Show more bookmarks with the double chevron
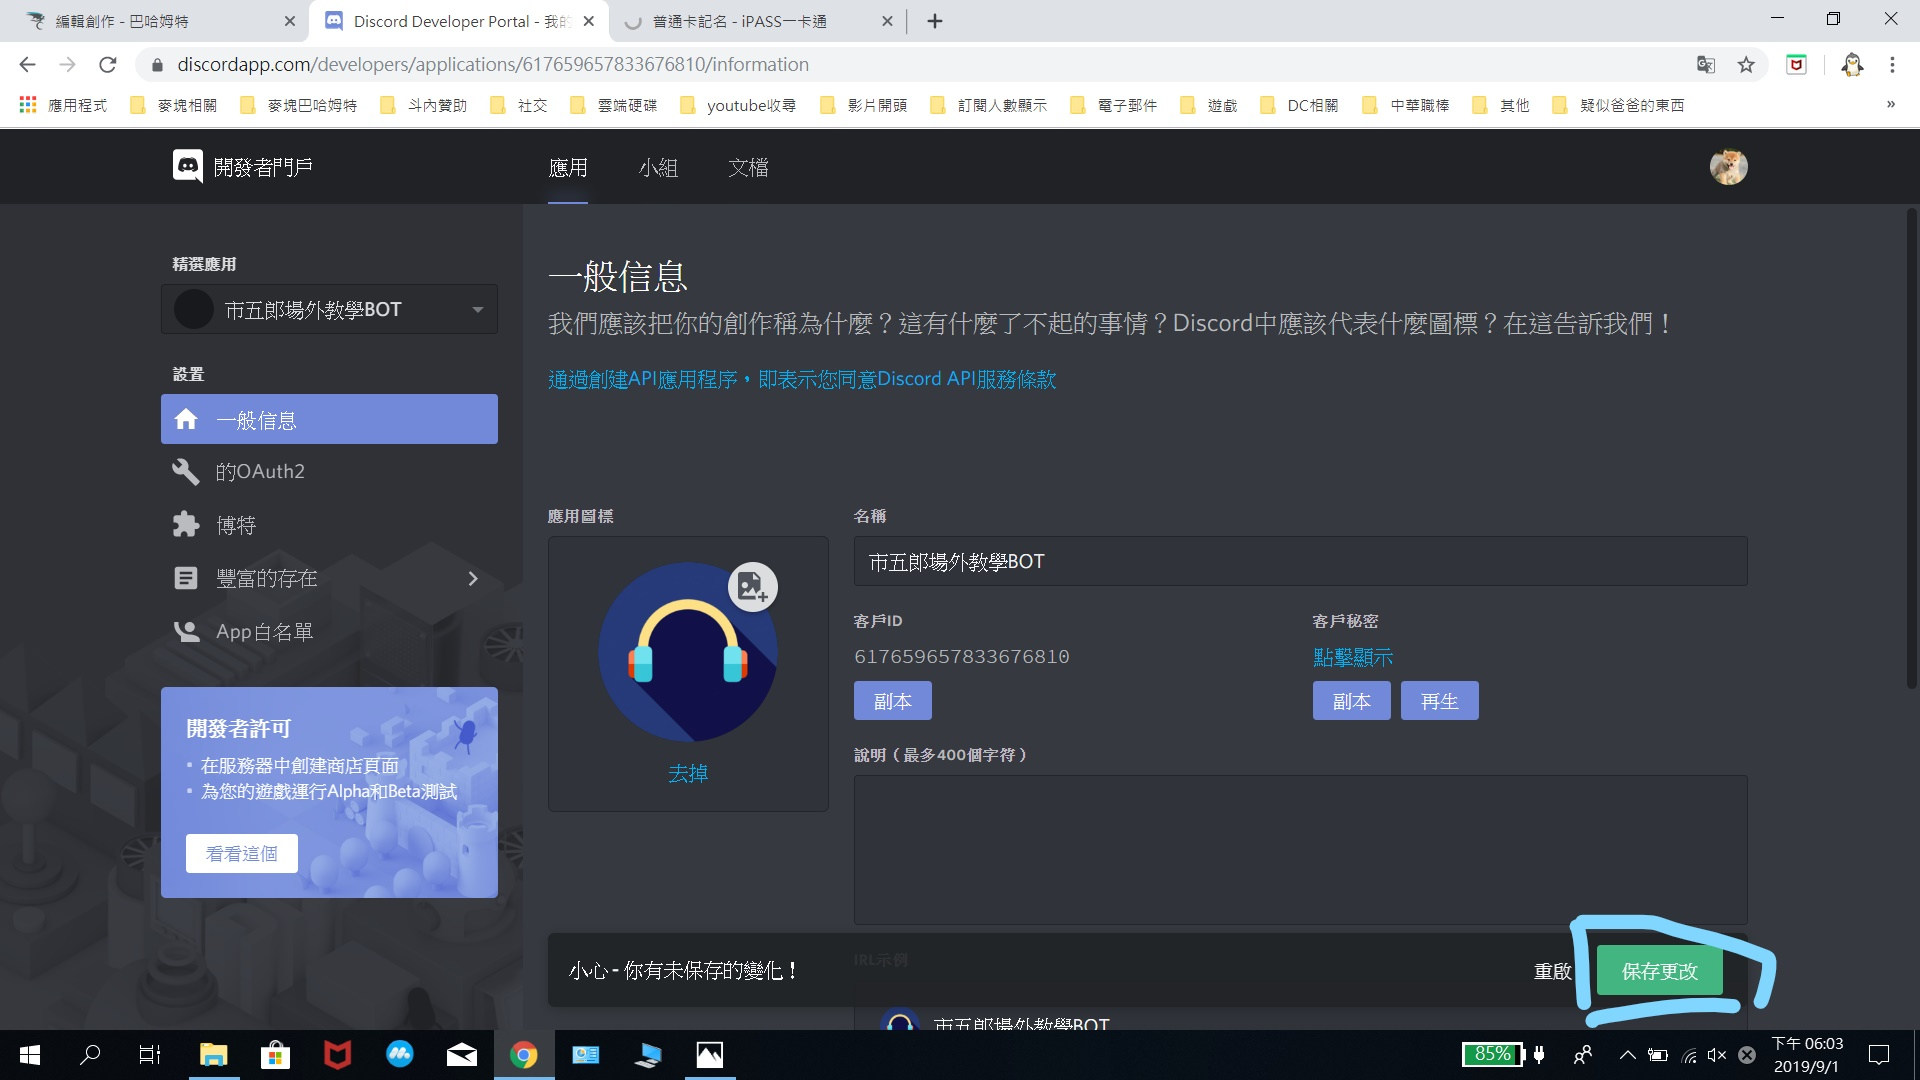The image size is (1920, 1080). click(x=1890, y=105)
